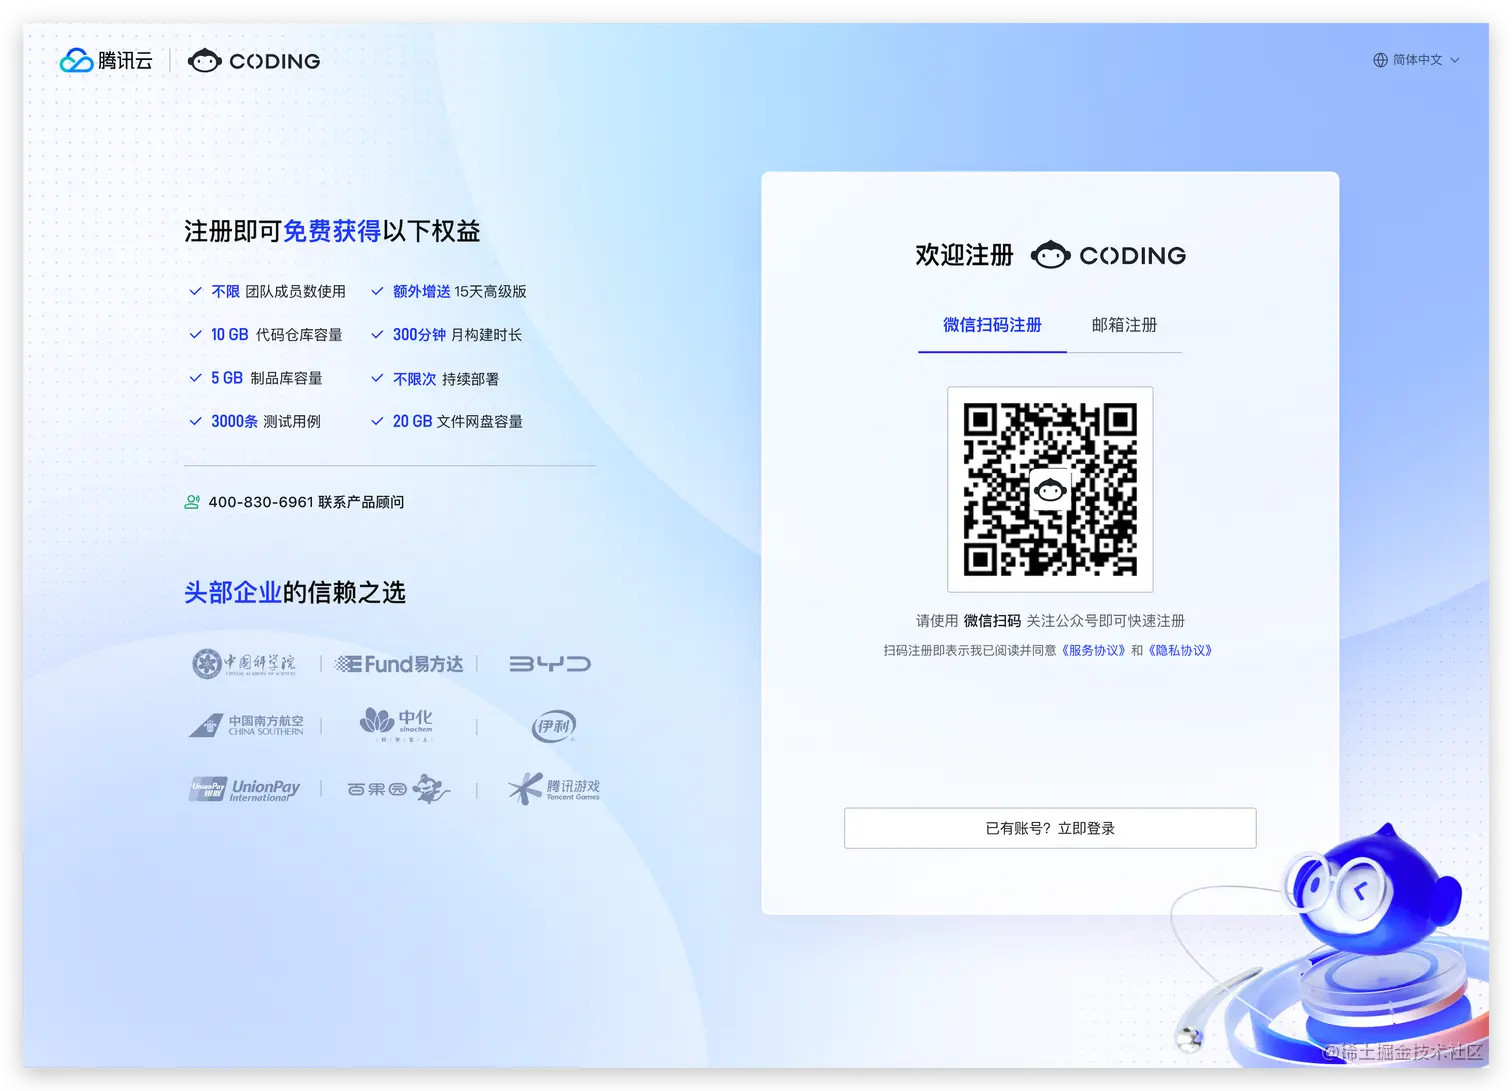Click the 5 GB 制品库容量 text

pyautogui.click(x=267, y=378)
